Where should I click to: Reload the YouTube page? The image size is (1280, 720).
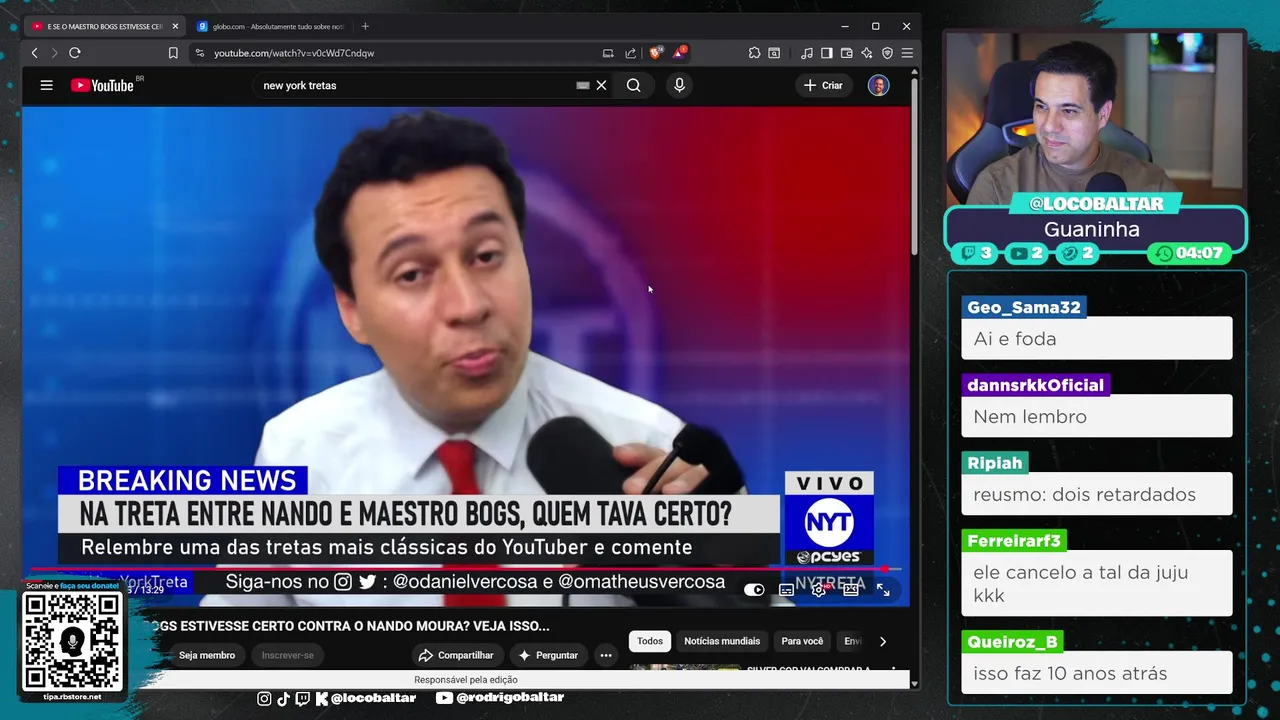pos(74,53)
